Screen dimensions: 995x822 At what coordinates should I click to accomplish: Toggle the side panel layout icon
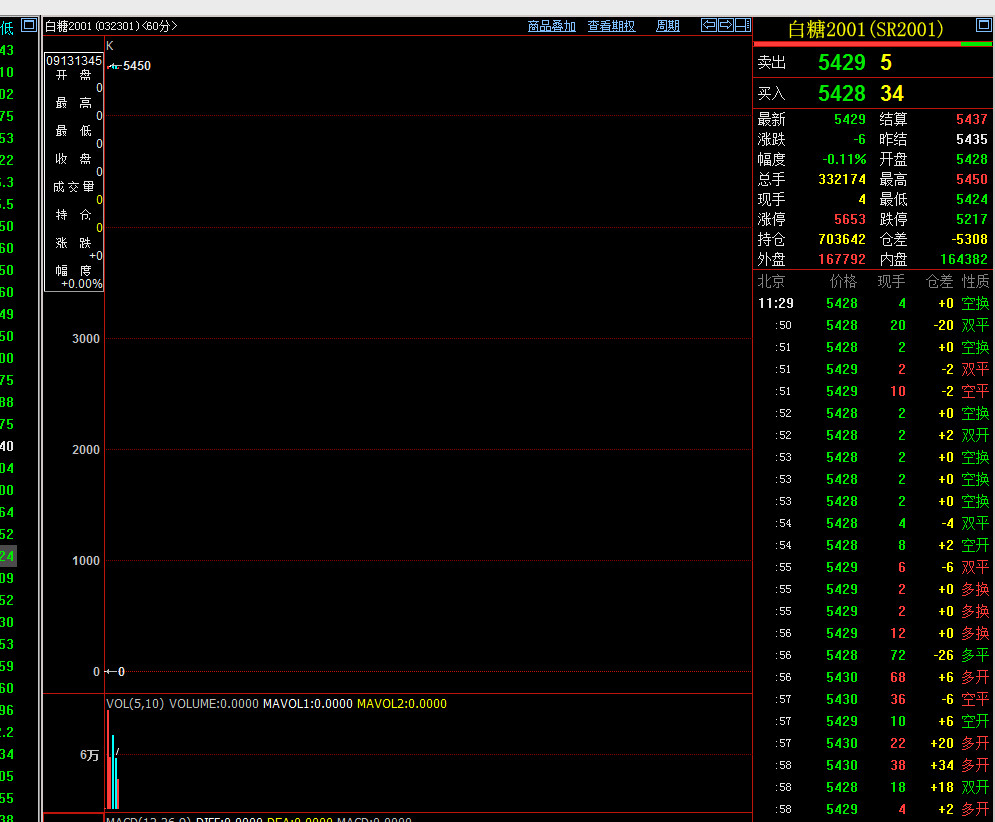[742, 26]
